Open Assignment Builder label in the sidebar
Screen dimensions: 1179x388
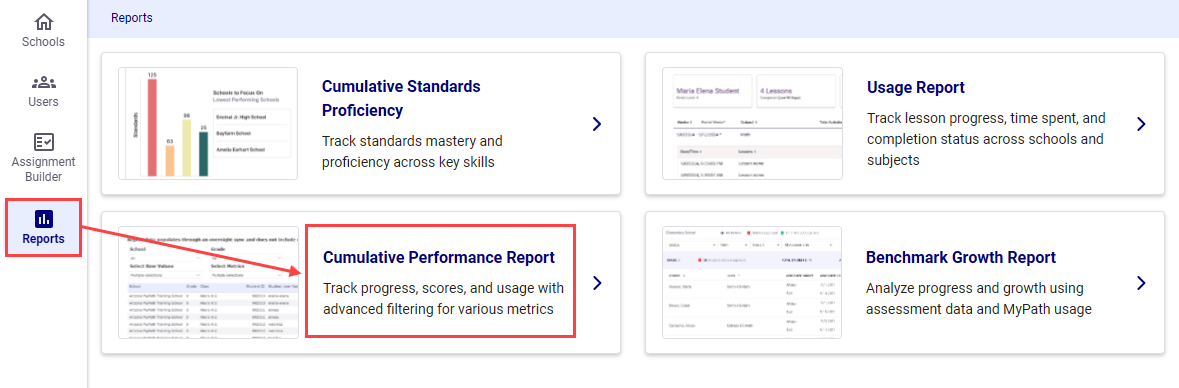click(x=44, y=169)
